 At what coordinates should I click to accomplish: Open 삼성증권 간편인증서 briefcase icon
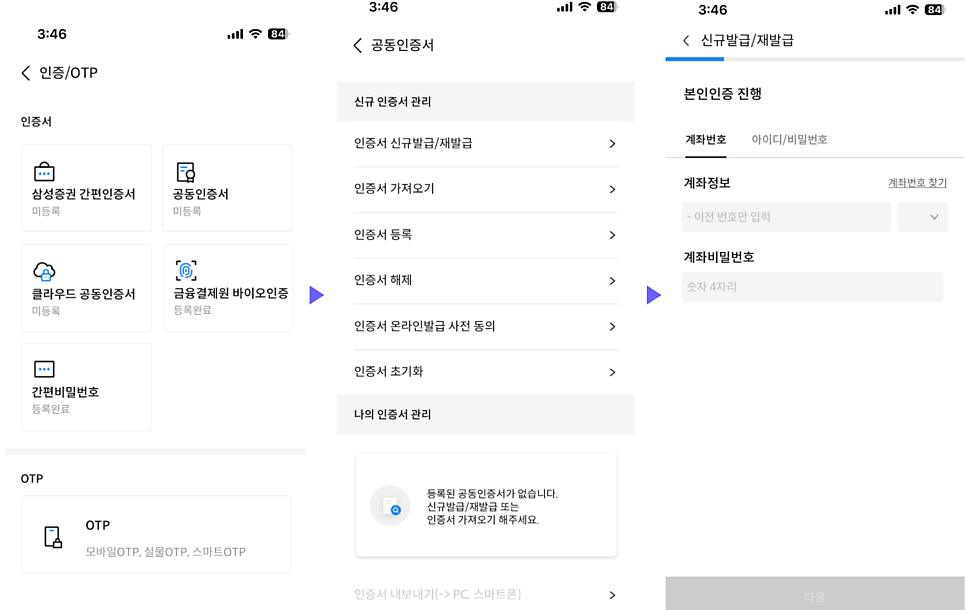click(x=44, y=171)
